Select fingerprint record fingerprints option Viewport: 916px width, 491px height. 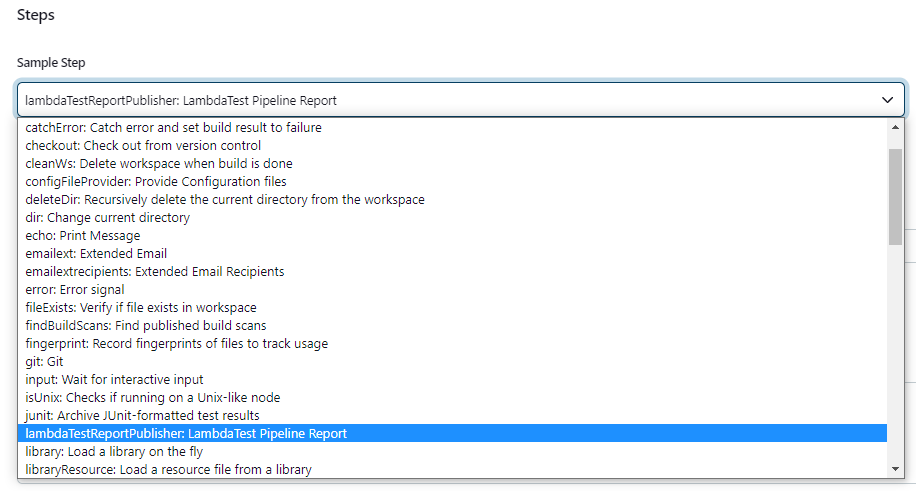click(177, 343)
